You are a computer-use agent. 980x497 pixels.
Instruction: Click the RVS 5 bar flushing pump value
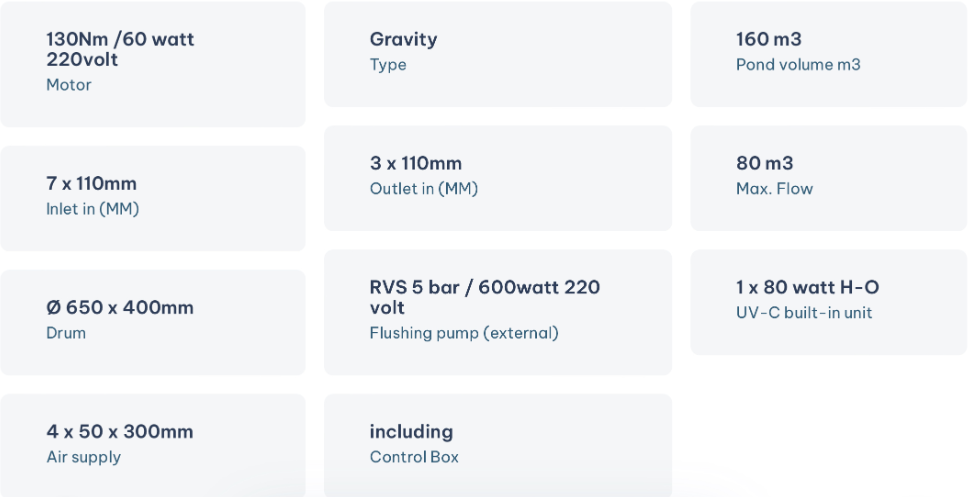[485, 297]
